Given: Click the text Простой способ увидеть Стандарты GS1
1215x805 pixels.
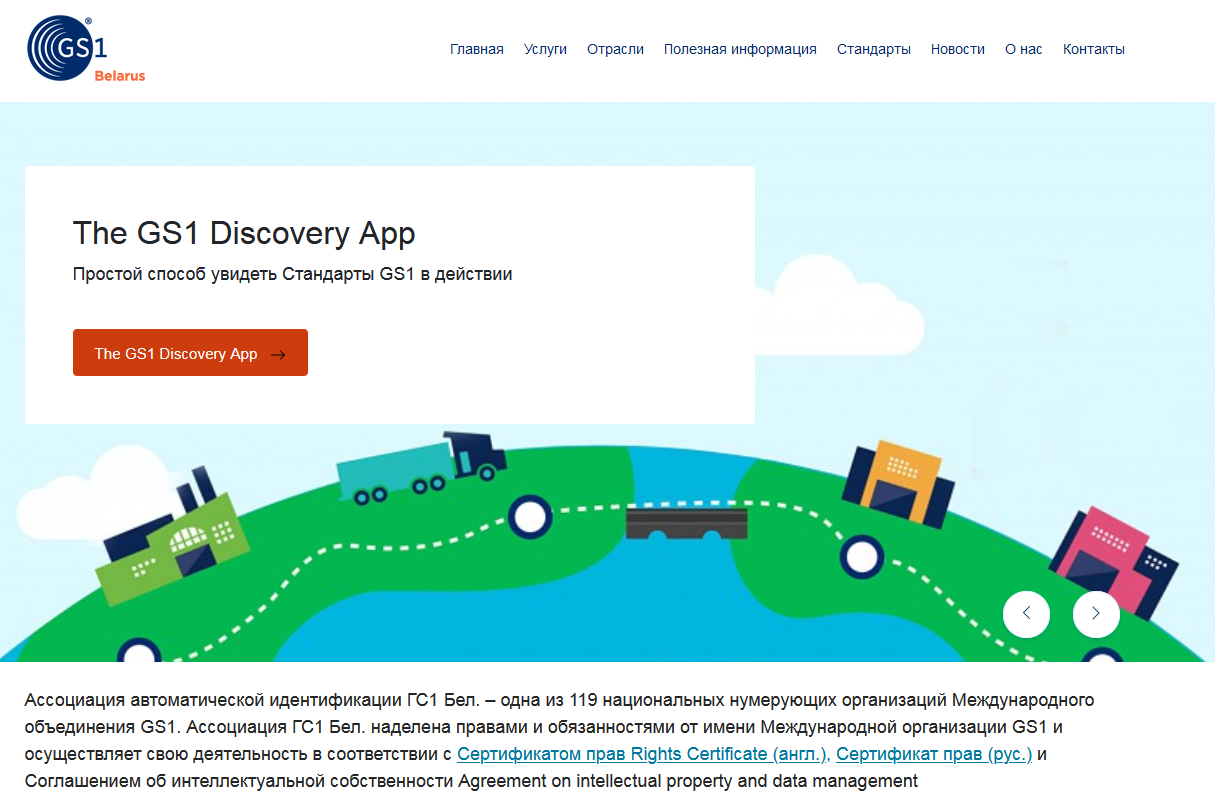Looking at the screenshot, I should click(x=243, y=274).
